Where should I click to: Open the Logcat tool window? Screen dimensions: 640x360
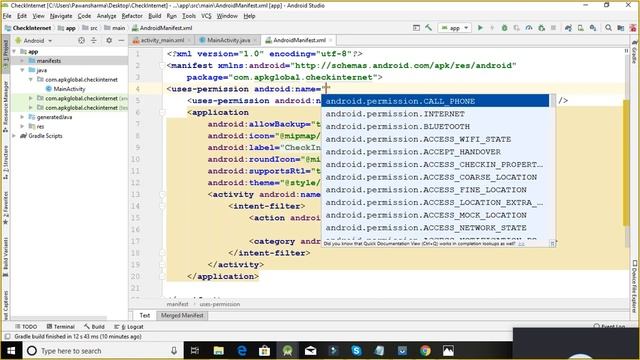pyautogui.click(x=129, y=327)
